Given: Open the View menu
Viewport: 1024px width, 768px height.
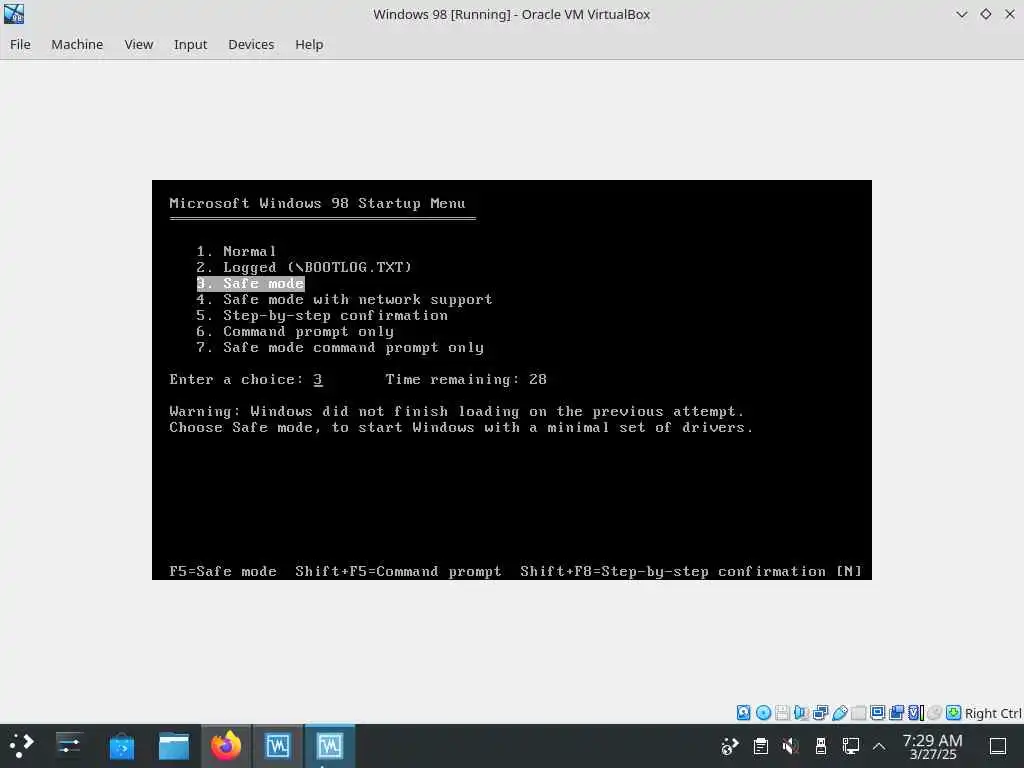Looking at the screenshot, I should [138, 44].
